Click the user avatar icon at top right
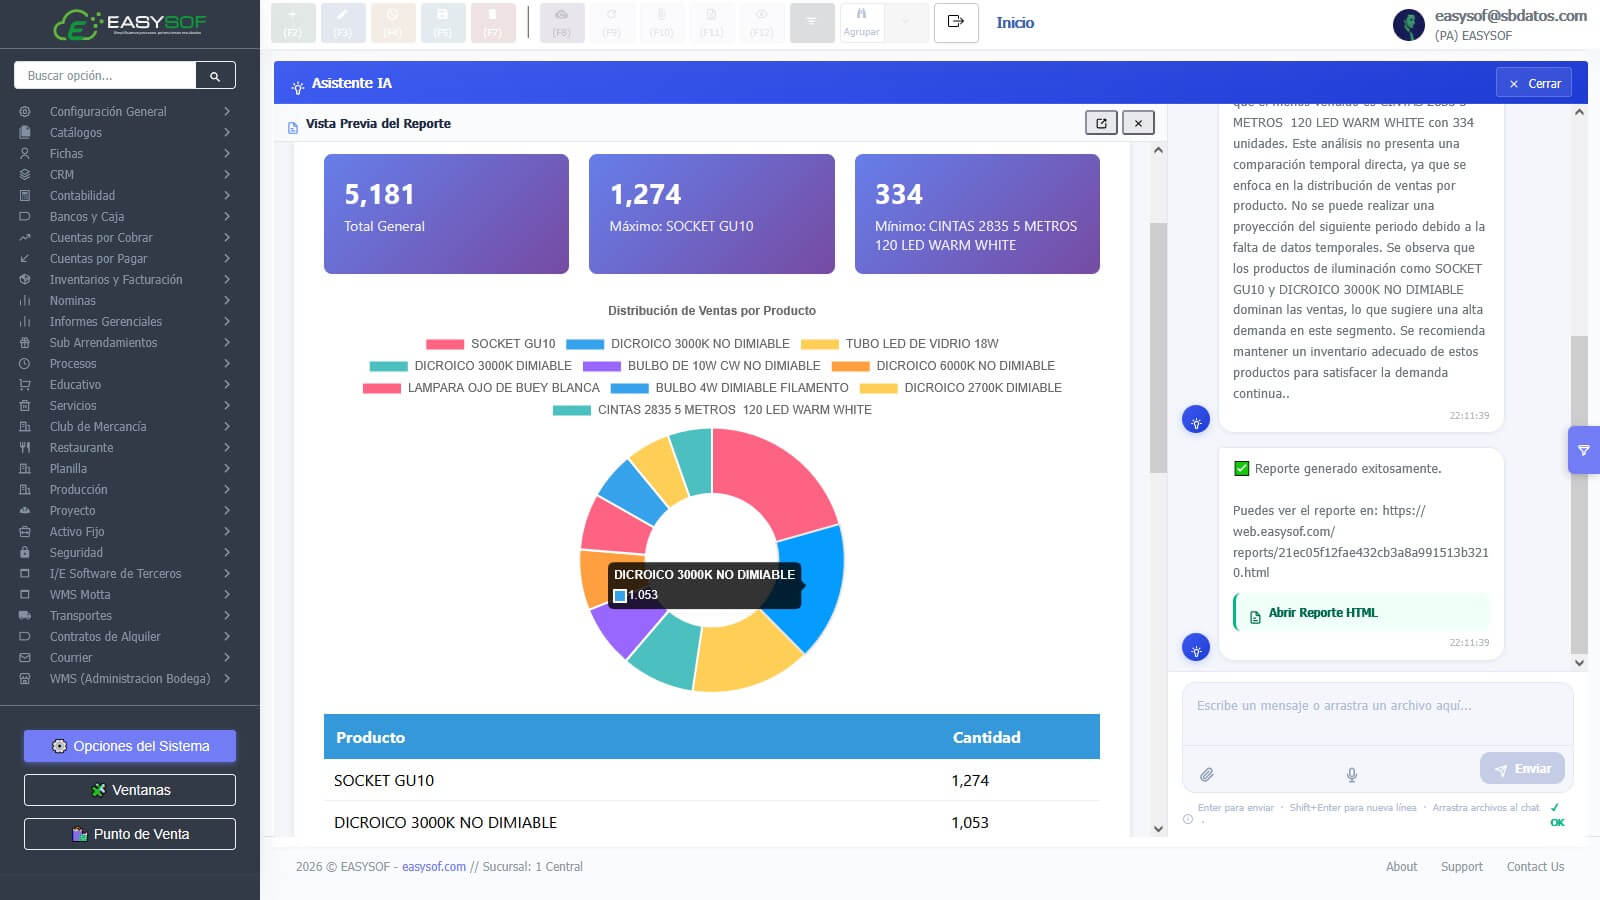The image size is (1600, 900). coord(1409,25)
